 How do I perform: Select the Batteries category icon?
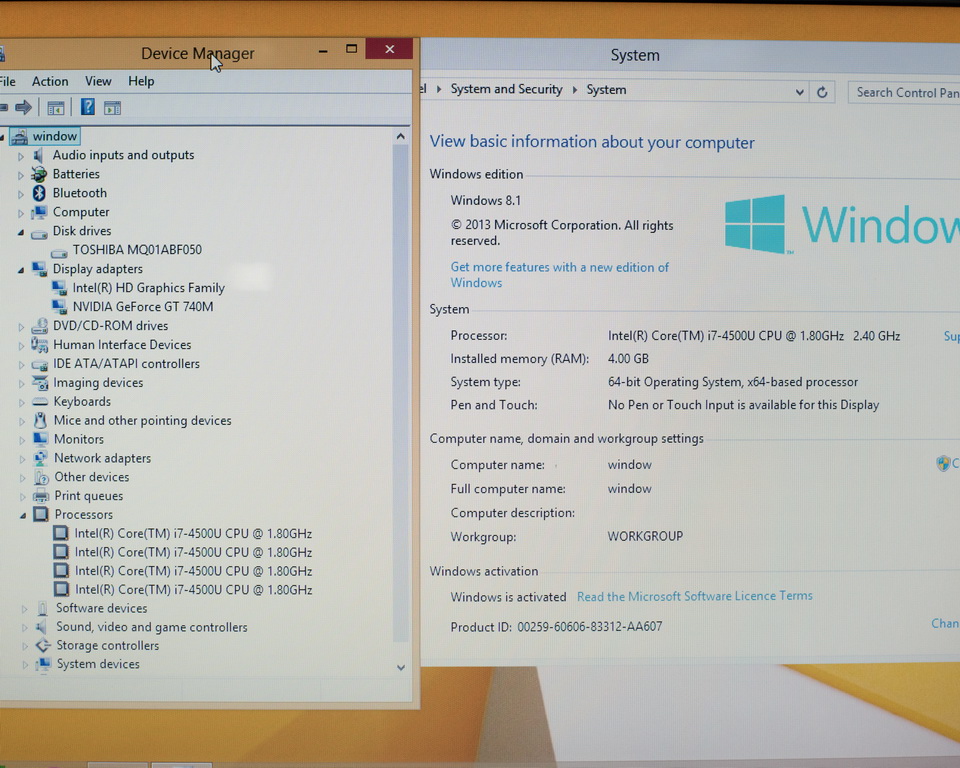(39, 174)
